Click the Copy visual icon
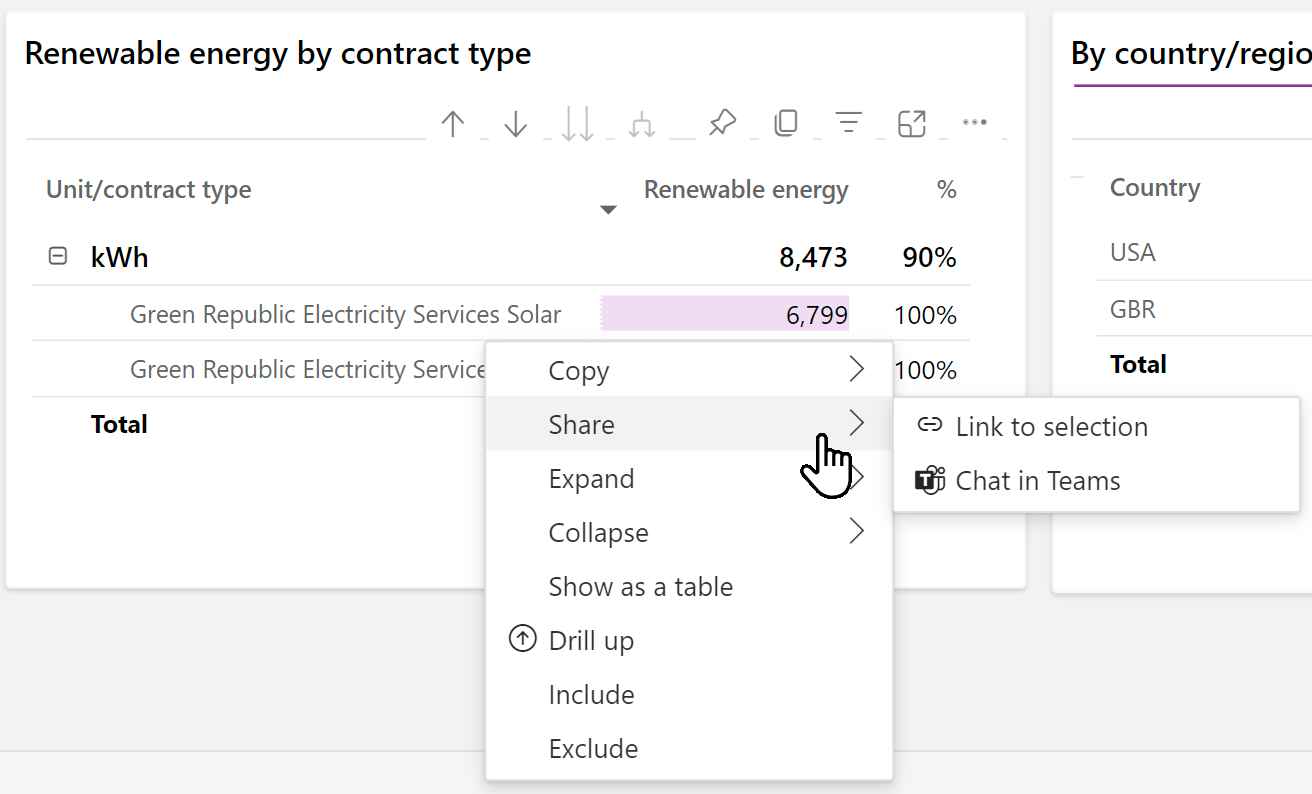This screenshot has width=1312, height=794. pos(786,122)
